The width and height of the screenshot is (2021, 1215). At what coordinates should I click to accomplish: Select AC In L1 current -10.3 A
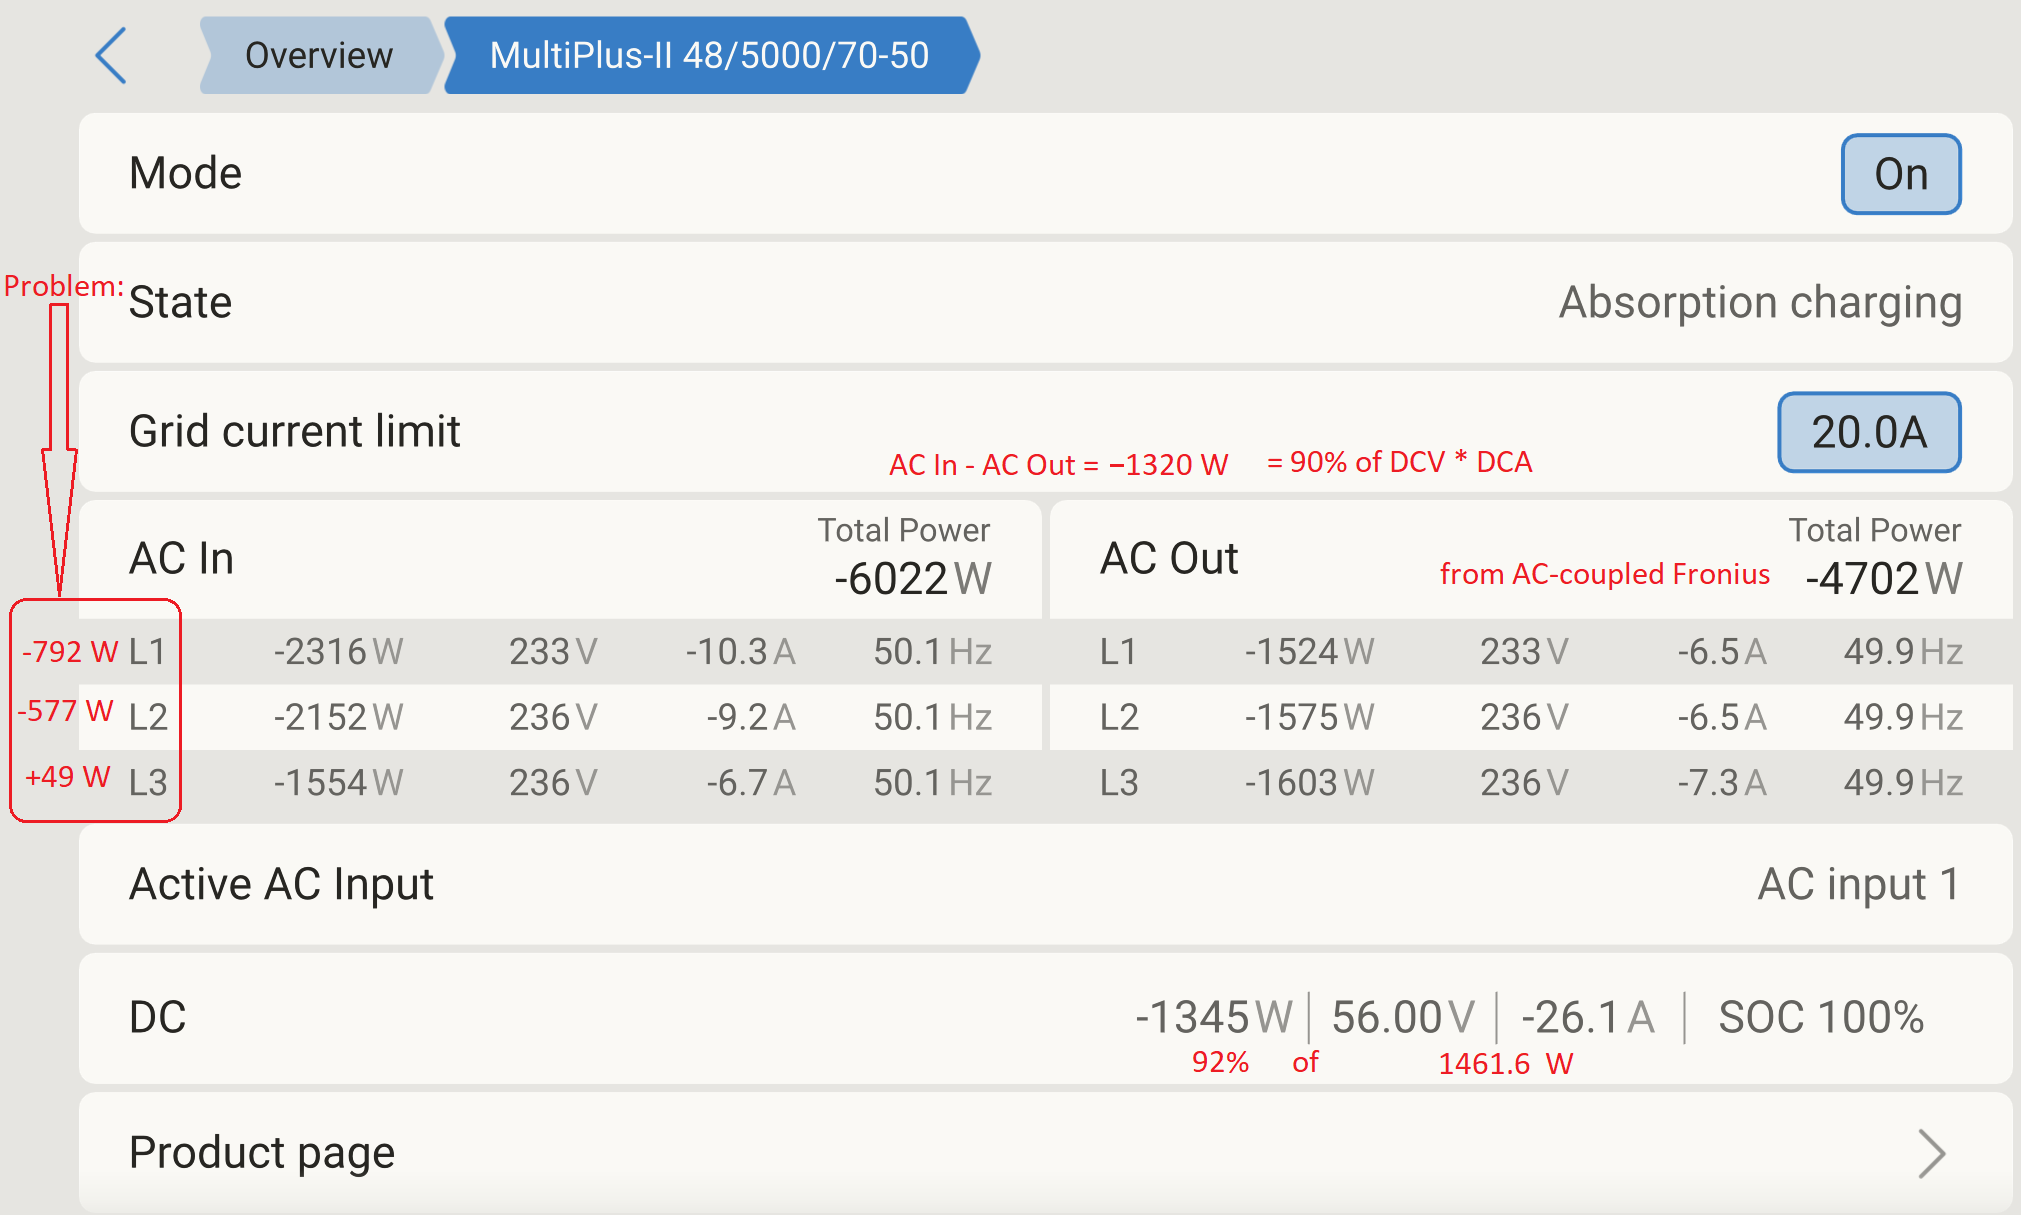point(740,652)
